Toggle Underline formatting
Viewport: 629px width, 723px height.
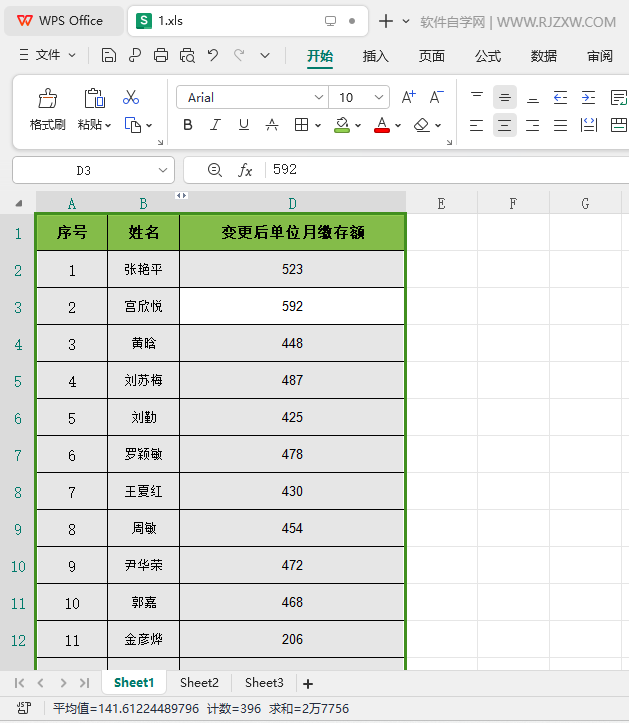tap(244, 125)
